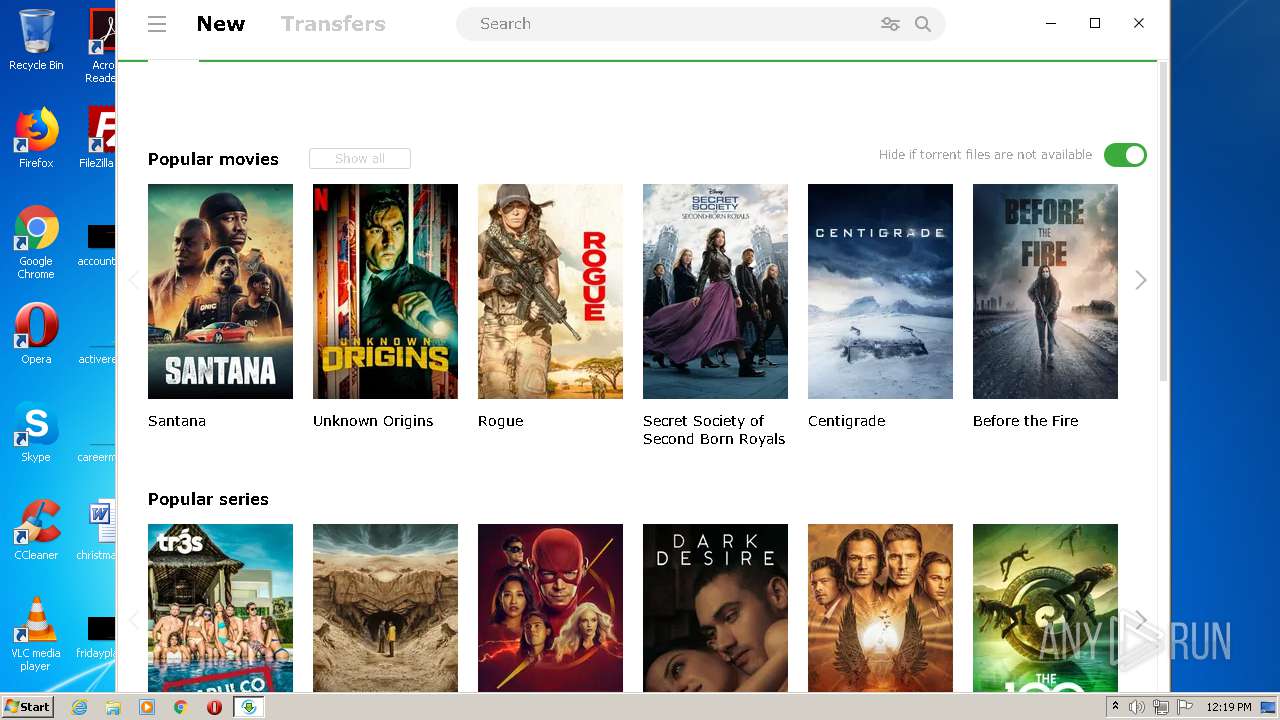Switch to the New tab
The width and height of the screenshot is (1280, 720).
(x=221, y=24)
